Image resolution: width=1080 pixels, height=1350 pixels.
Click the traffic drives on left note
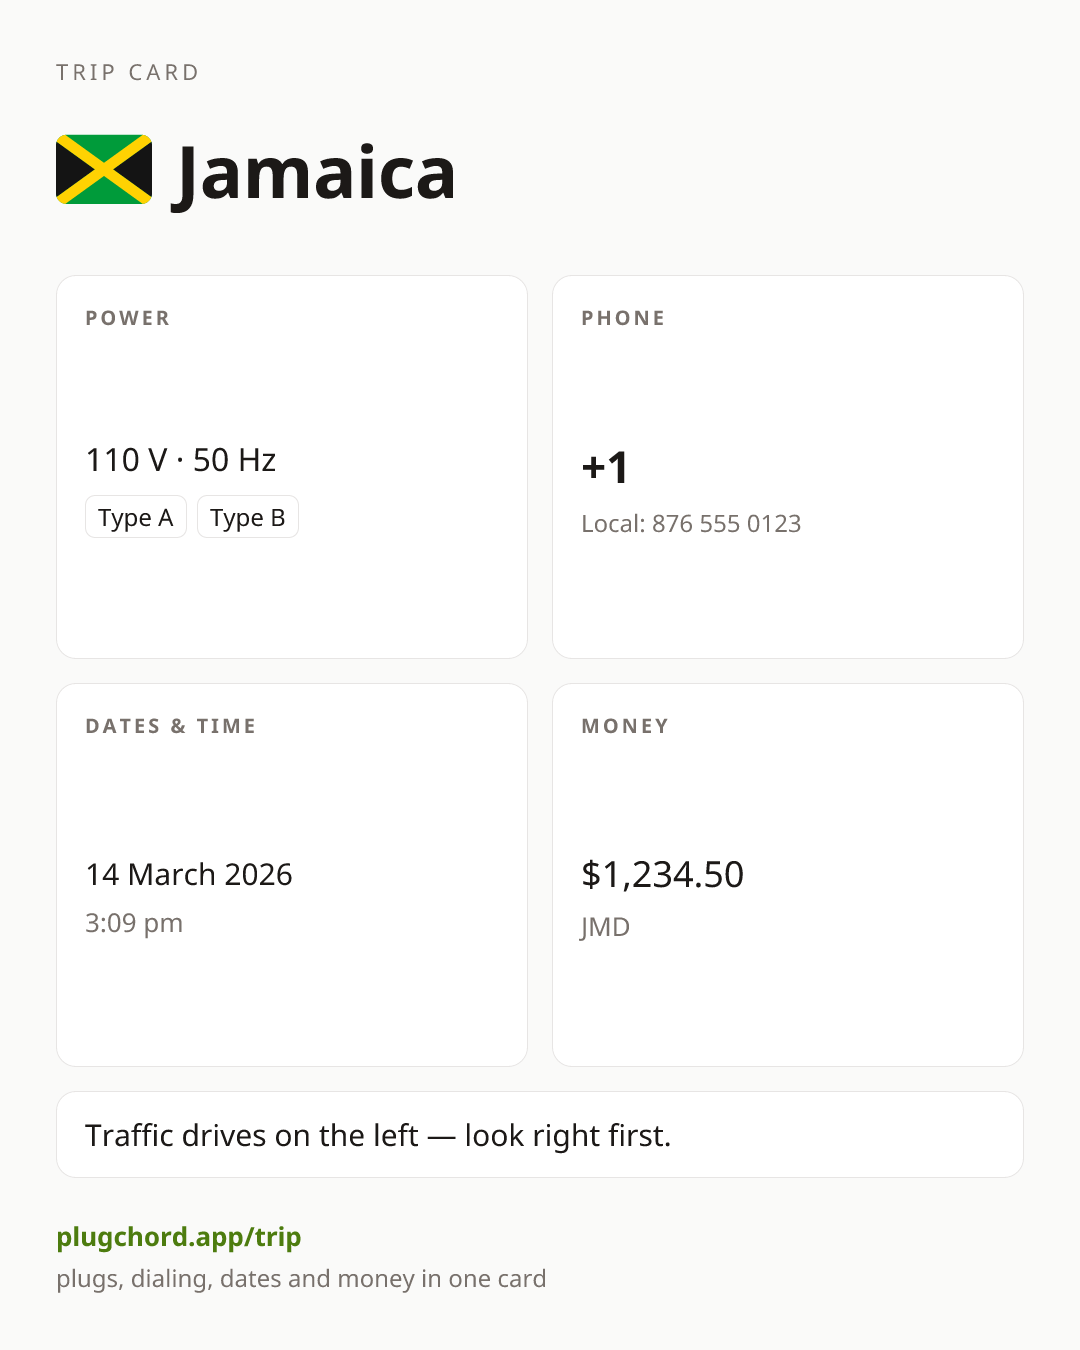(540, 1135)
